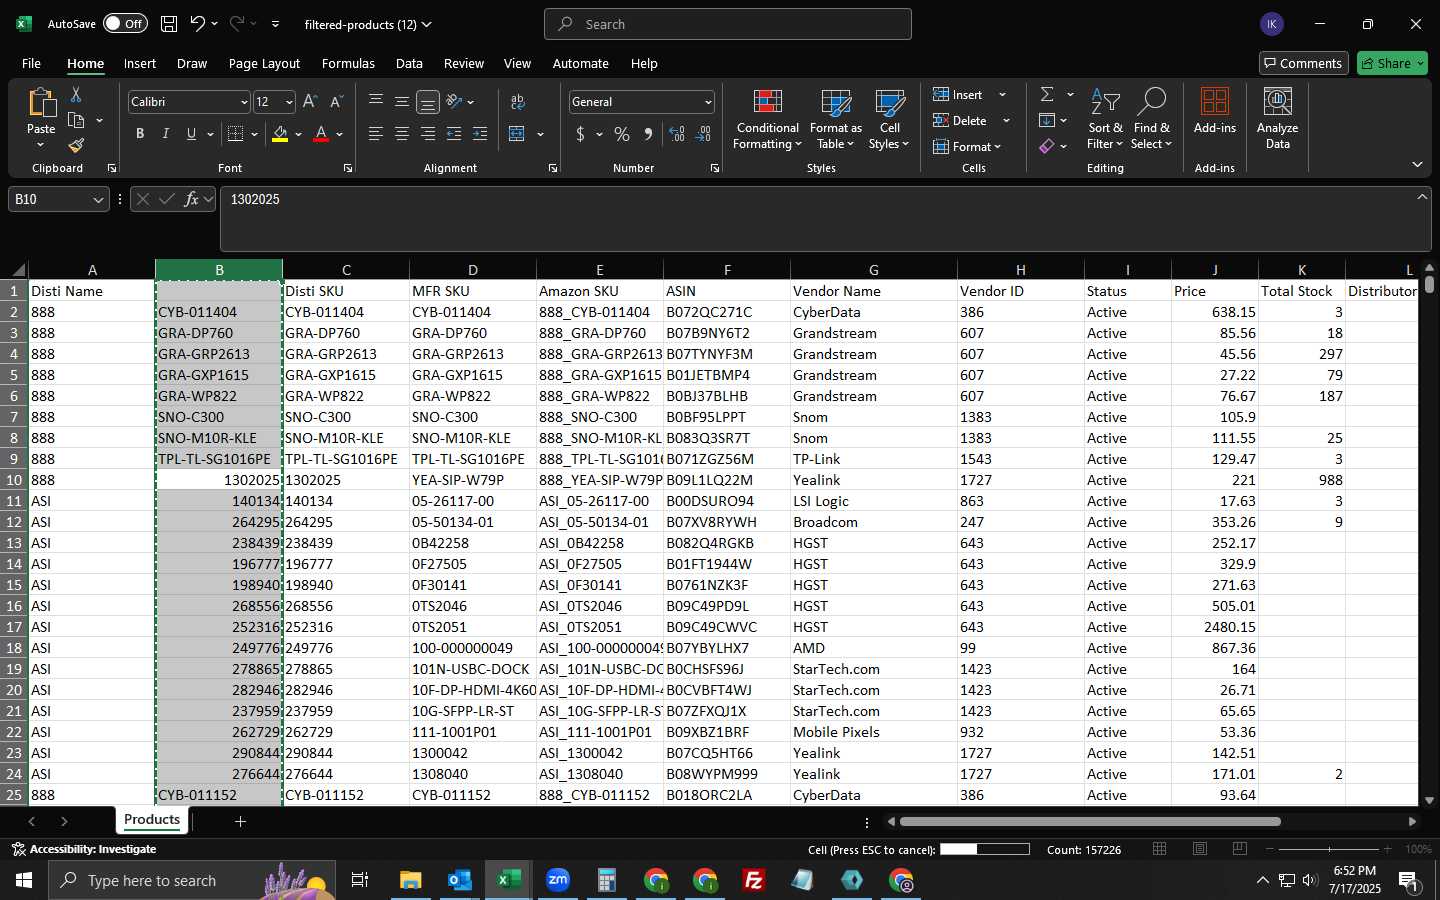Screen dimensions: 1440x900
Task: Toggle align right
Action: tap(428, 134)
